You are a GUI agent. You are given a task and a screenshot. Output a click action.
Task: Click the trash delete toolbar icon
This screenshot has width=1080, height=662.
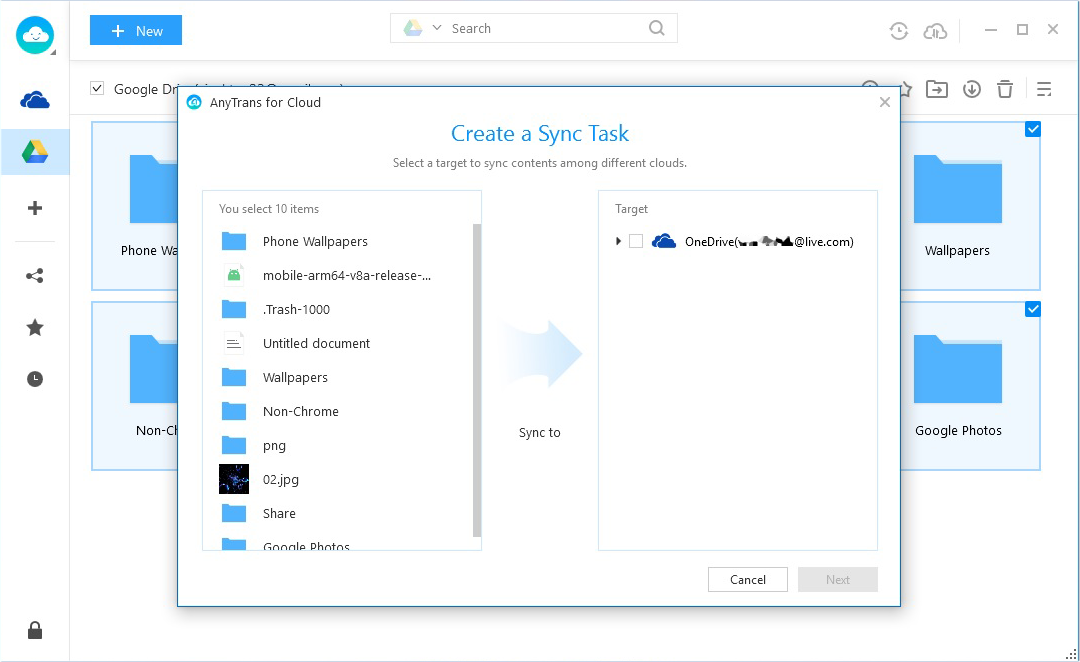(1005, 89)
